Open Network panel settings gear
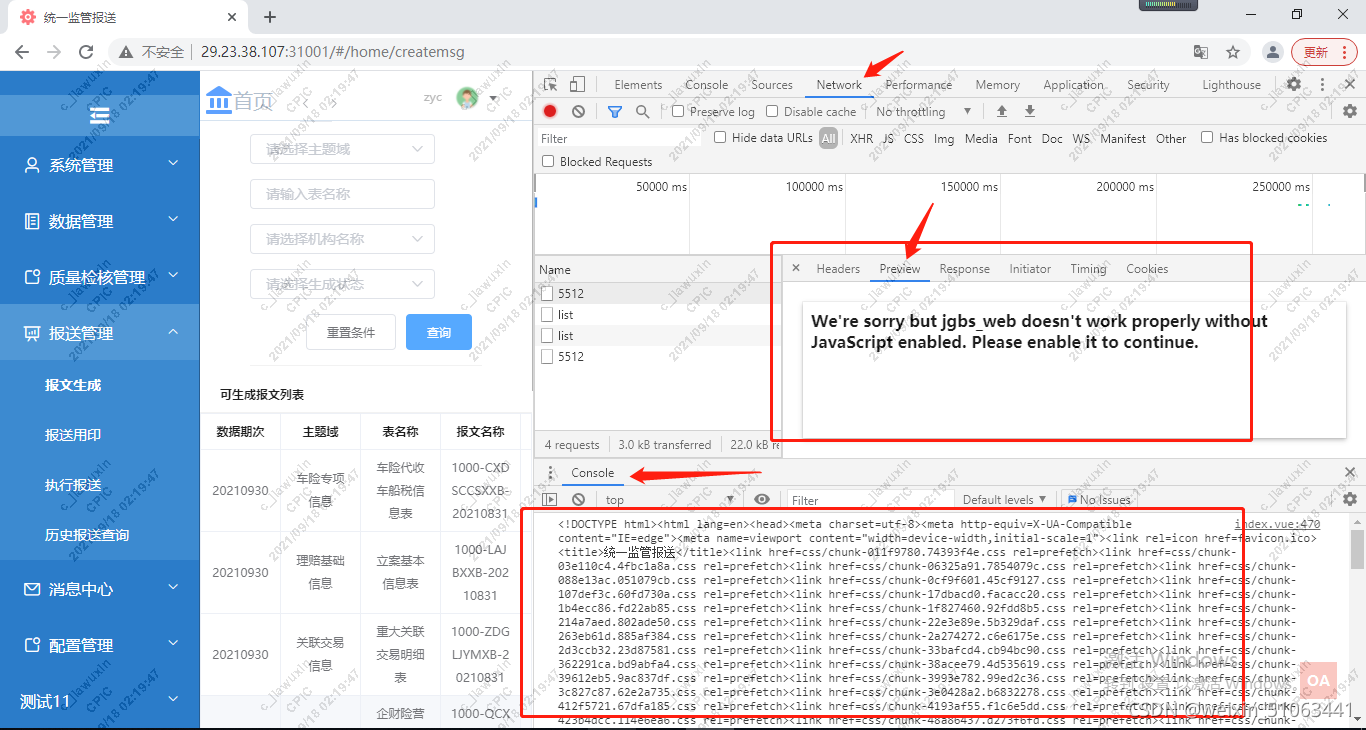1366x730 pixels. coord(1350,111)
